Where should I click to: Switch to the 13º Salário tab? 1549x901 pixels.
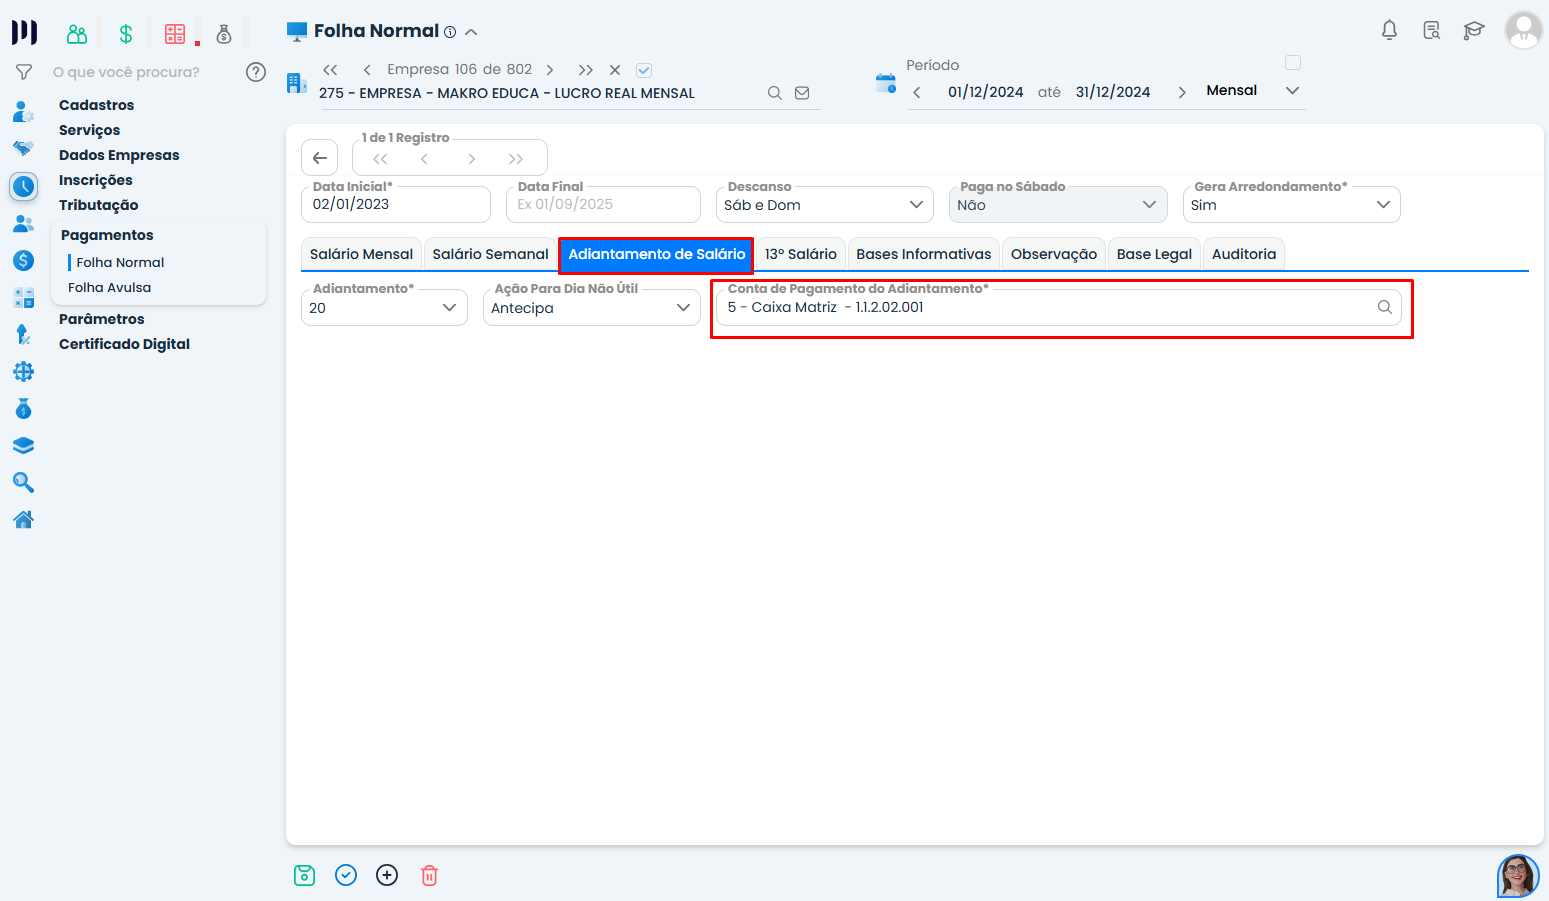click(x=800, y=254)
